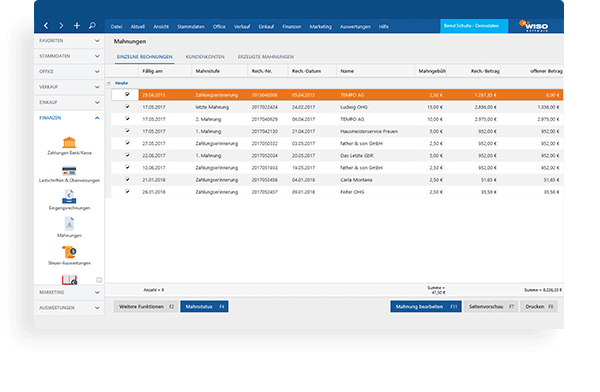This screenshot has width=600, height=392.
Task: Open Zahlungen Bank/Kasse icon
Action: point(69,142)
